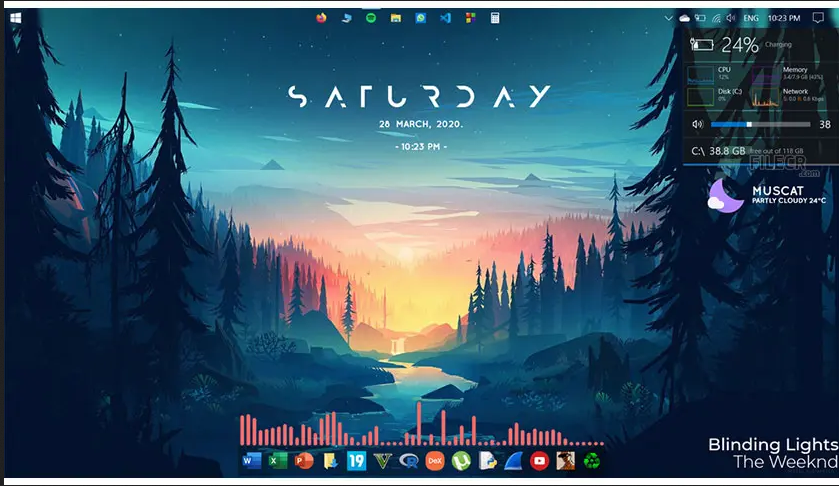Open the ENG language input selector
Image resolution: width=839 pixels, height=486 pixels.
[751, 18]
